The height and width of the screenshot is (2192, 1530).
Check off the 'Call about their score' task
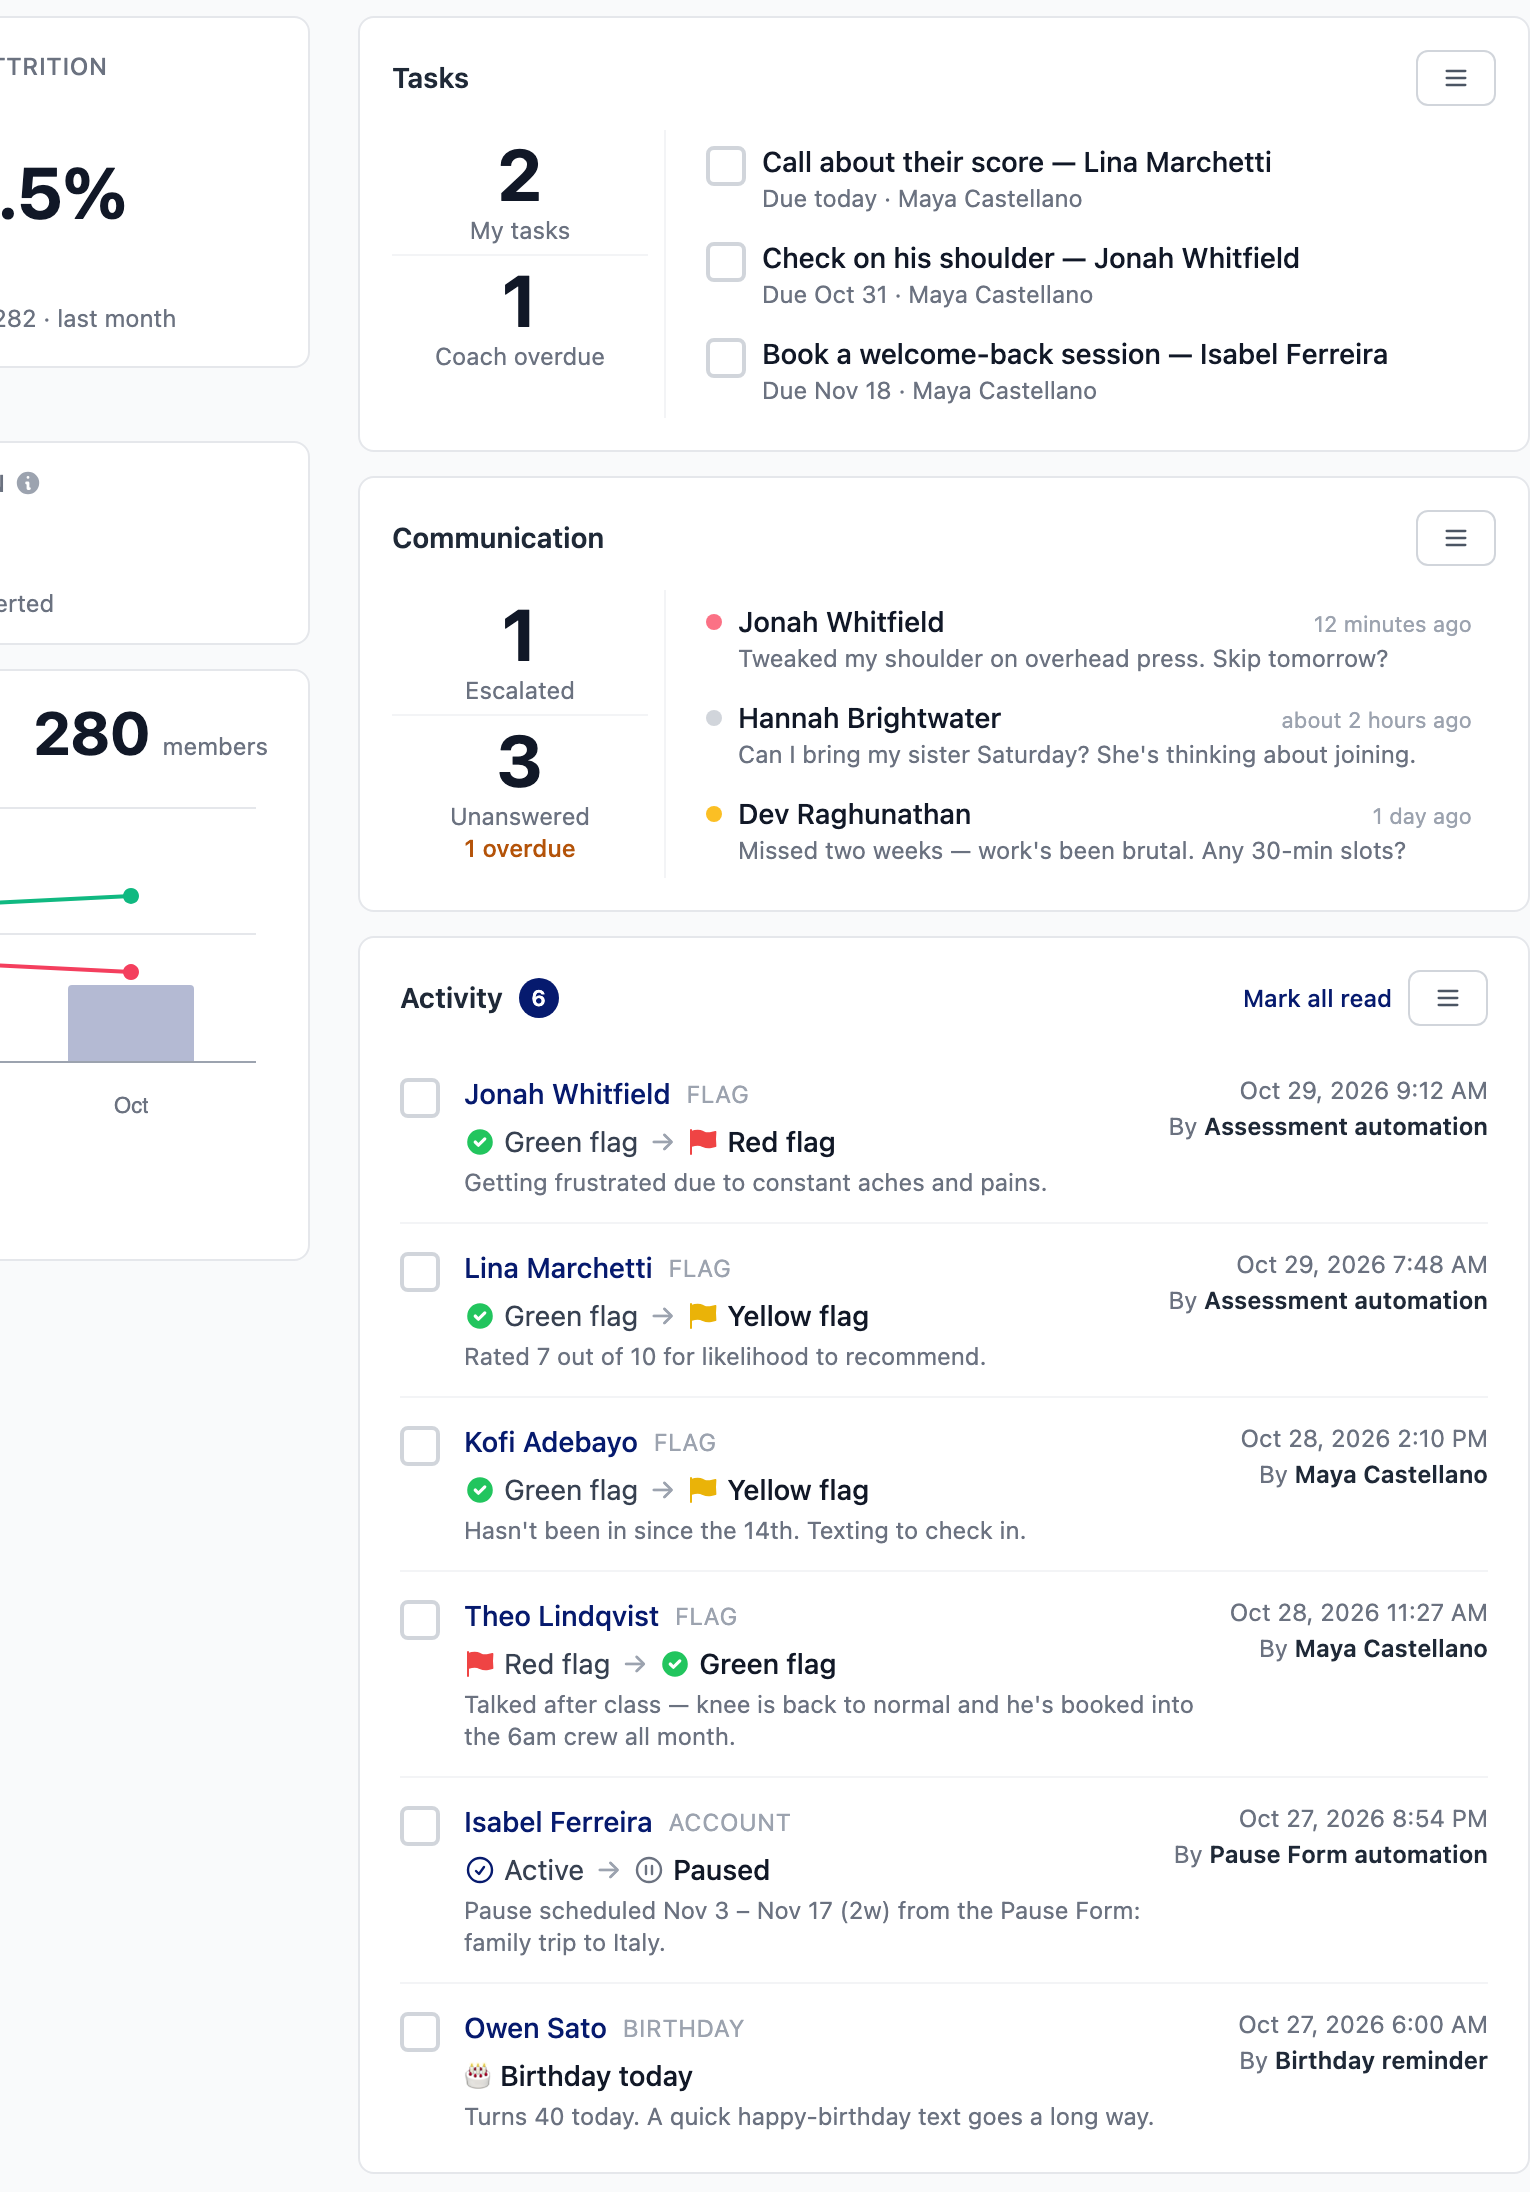click(x=726, y=166)
